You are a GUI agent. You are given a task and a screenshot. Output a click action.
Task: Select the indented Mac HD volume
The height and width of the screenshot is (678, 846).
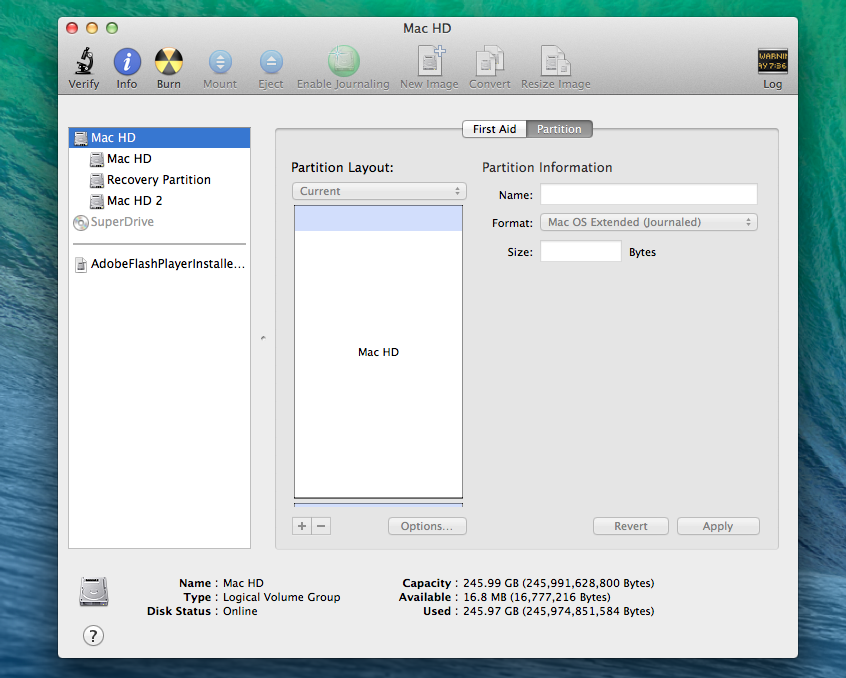[x=160, y=159]
